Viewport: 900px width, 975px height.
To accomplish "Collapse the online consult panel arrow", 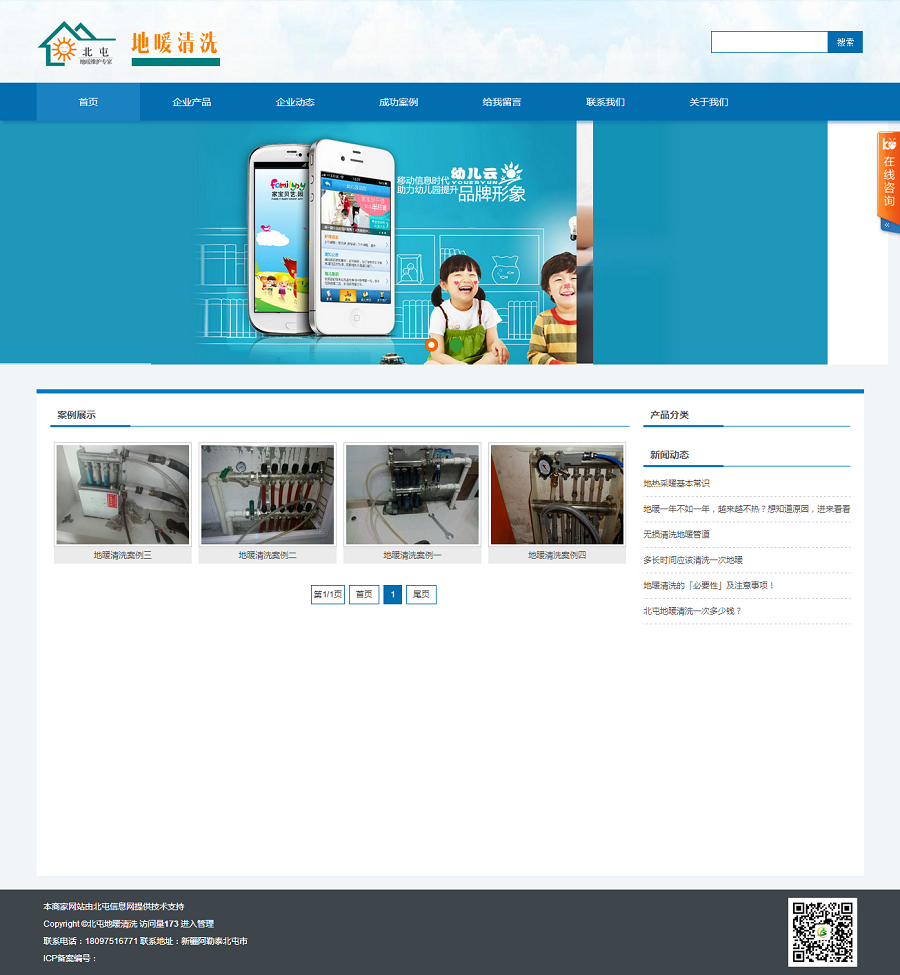I will click(886, 225).
